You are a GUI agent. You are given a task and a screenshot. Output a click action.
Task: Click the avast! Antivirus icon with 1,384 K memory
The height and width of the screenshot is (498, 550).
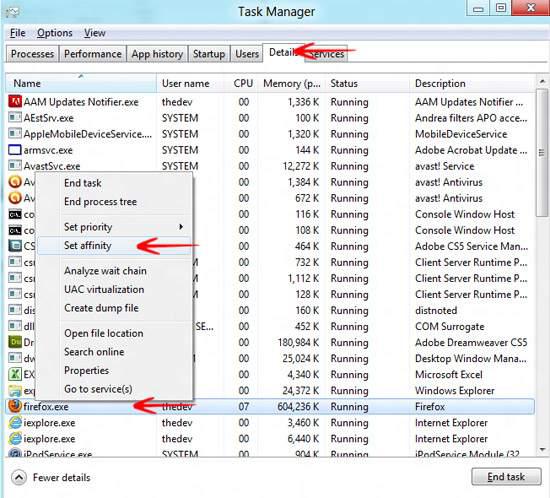(x=15, y=182)
